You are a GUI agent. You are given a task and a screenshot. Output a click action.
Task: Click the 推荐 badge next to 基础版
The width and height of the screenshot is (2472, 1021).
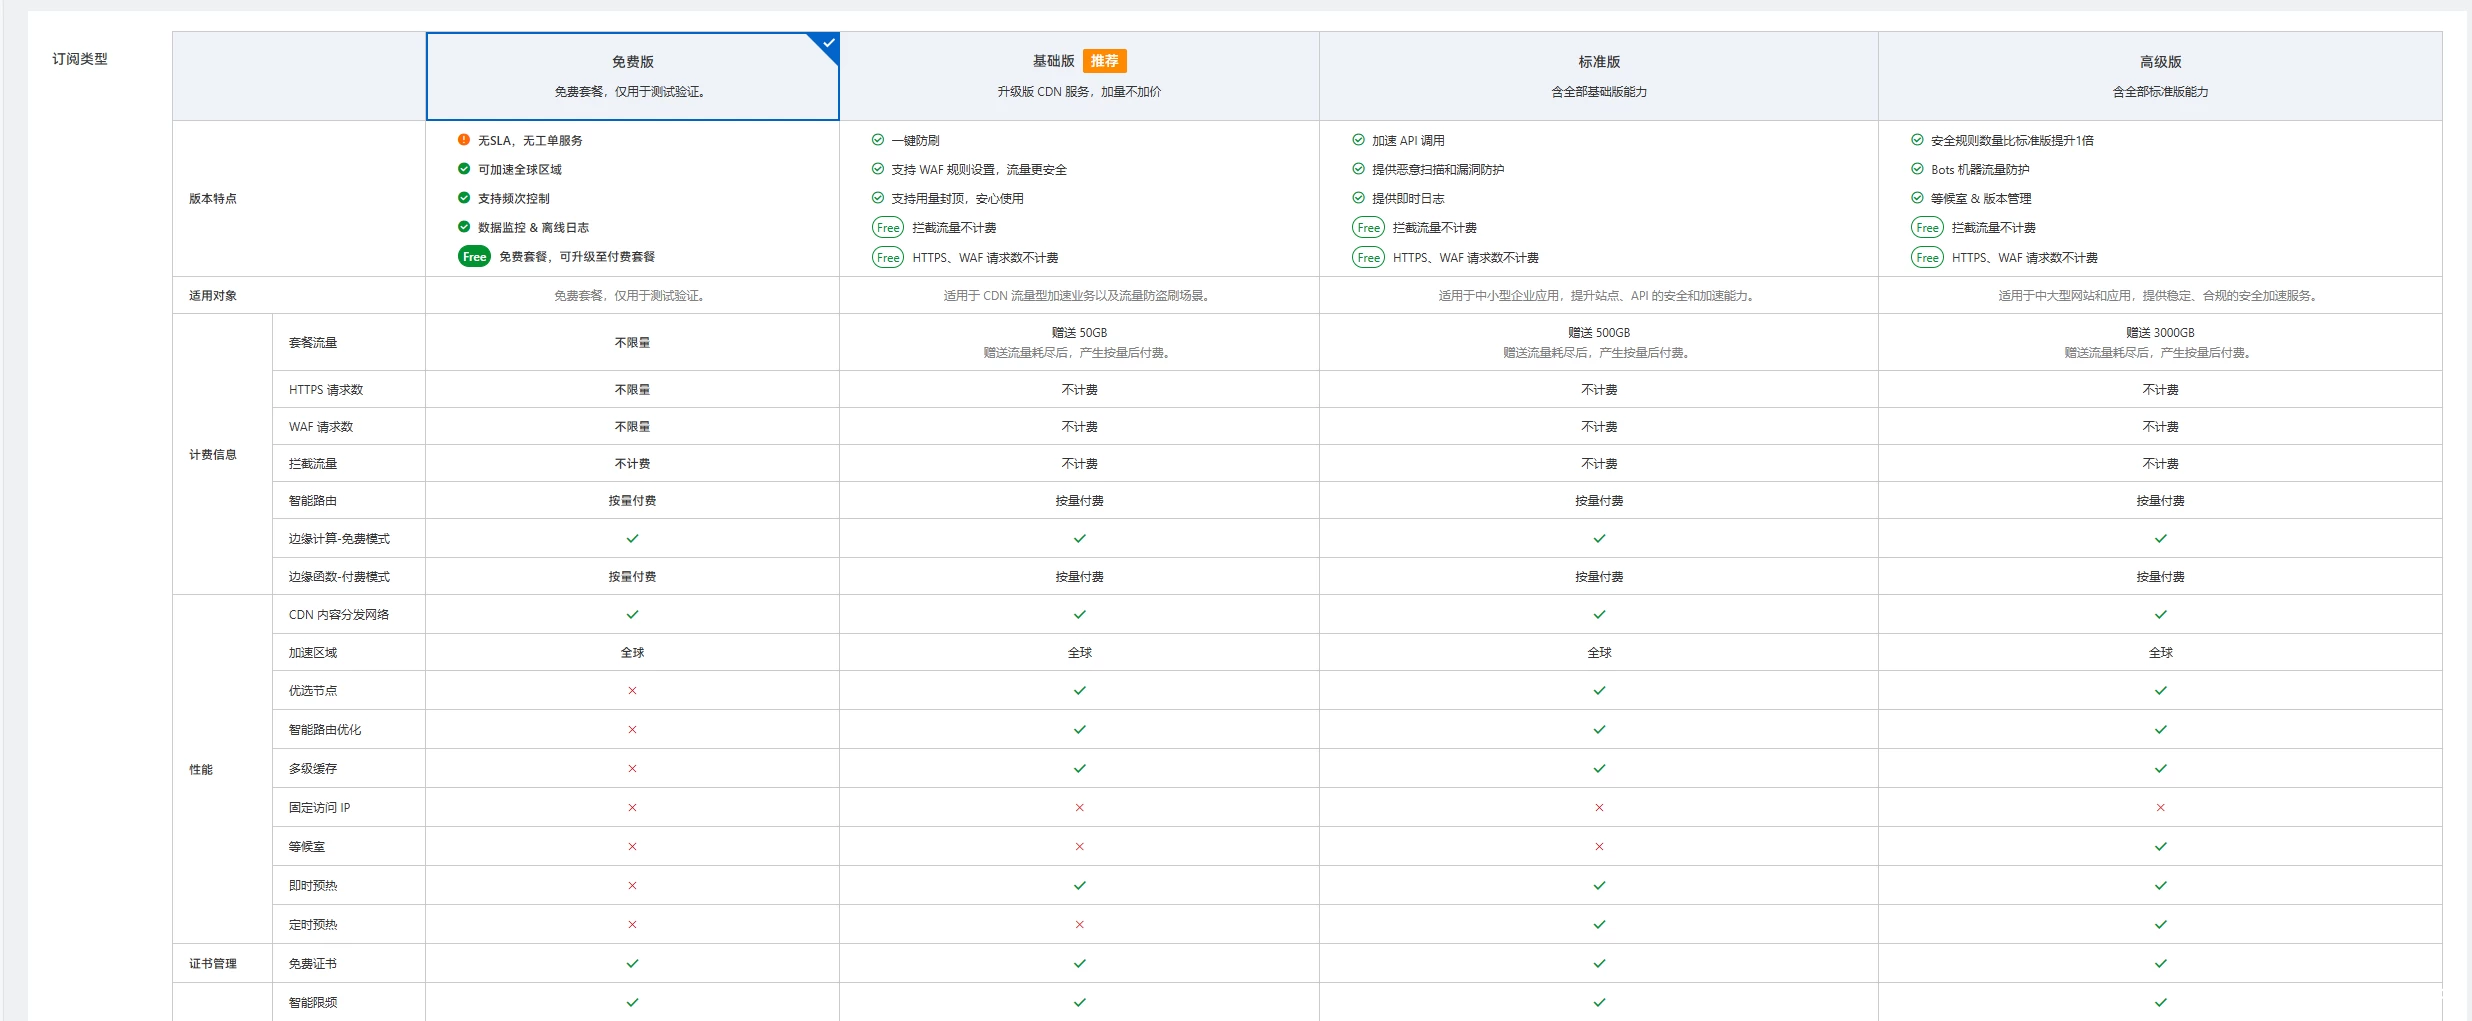[1104, 61]
